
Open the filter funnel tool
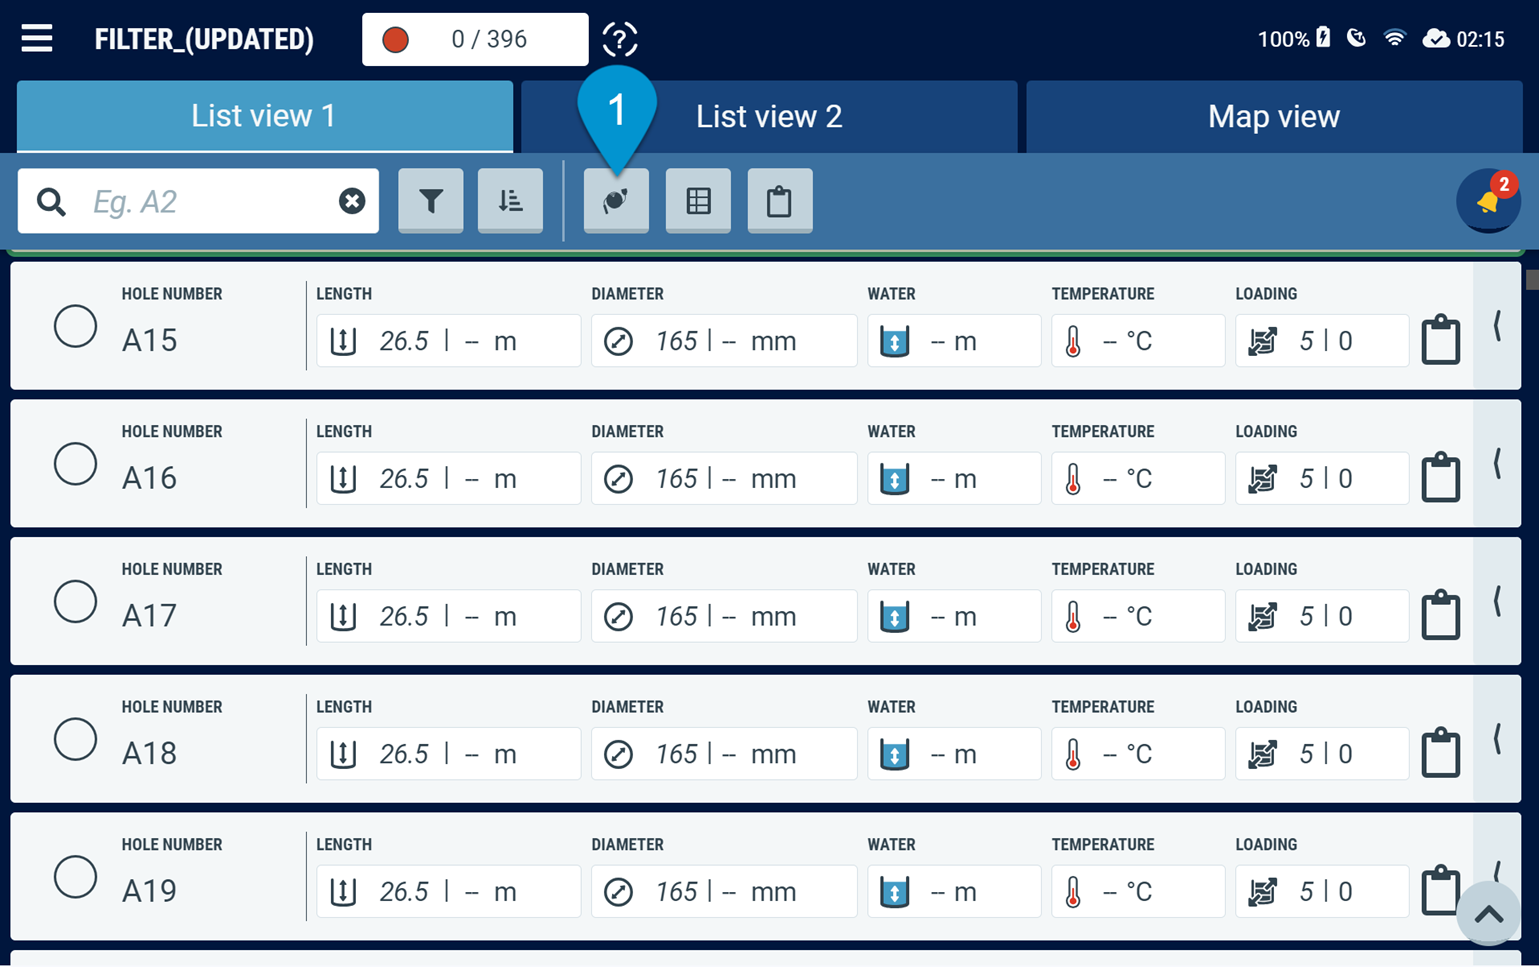[x=430, y=201]
